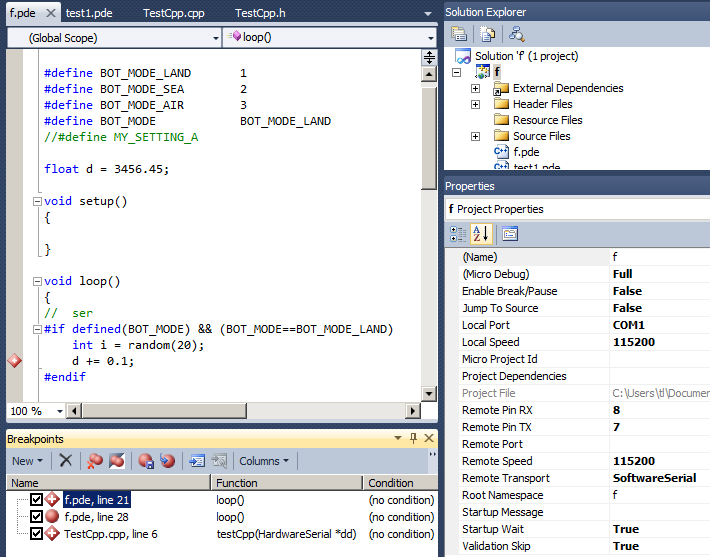Switch Properties to Alphabetical sort

(x=481, y=234)
